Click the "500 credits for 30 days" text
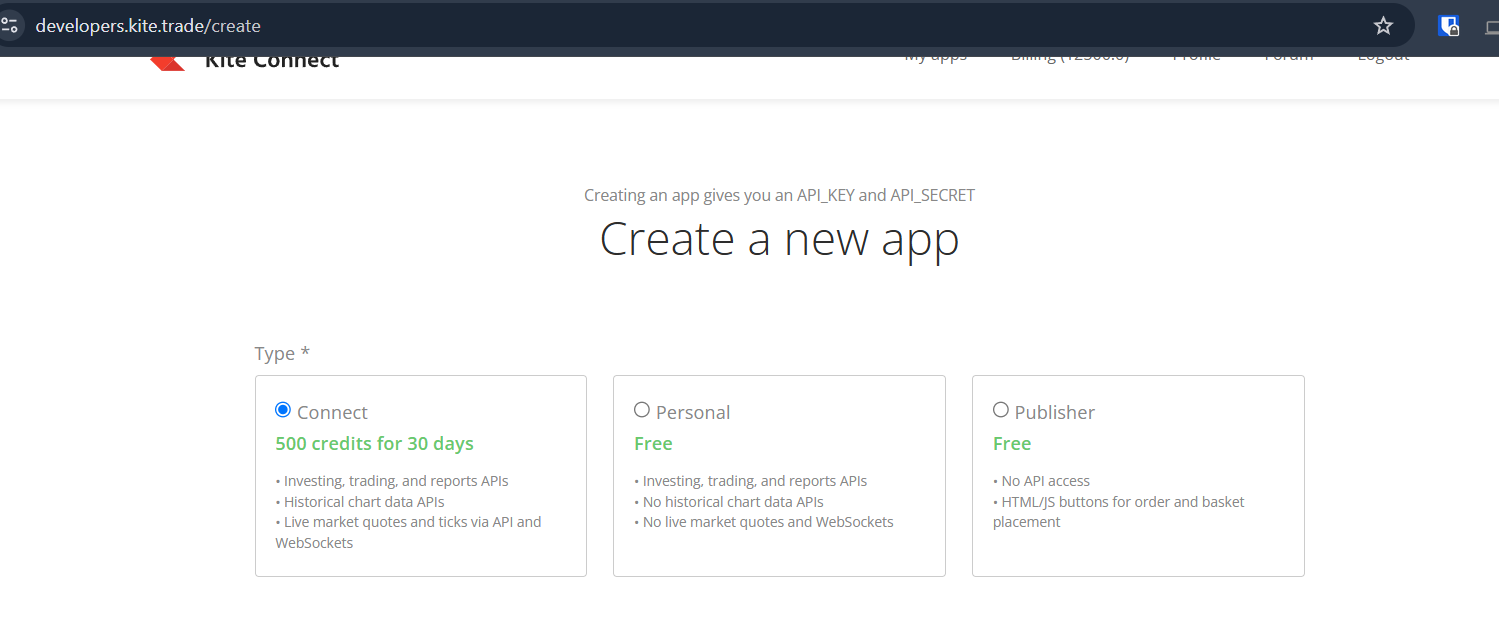This screenshot has width=1499, height=638. coord(375,444)
